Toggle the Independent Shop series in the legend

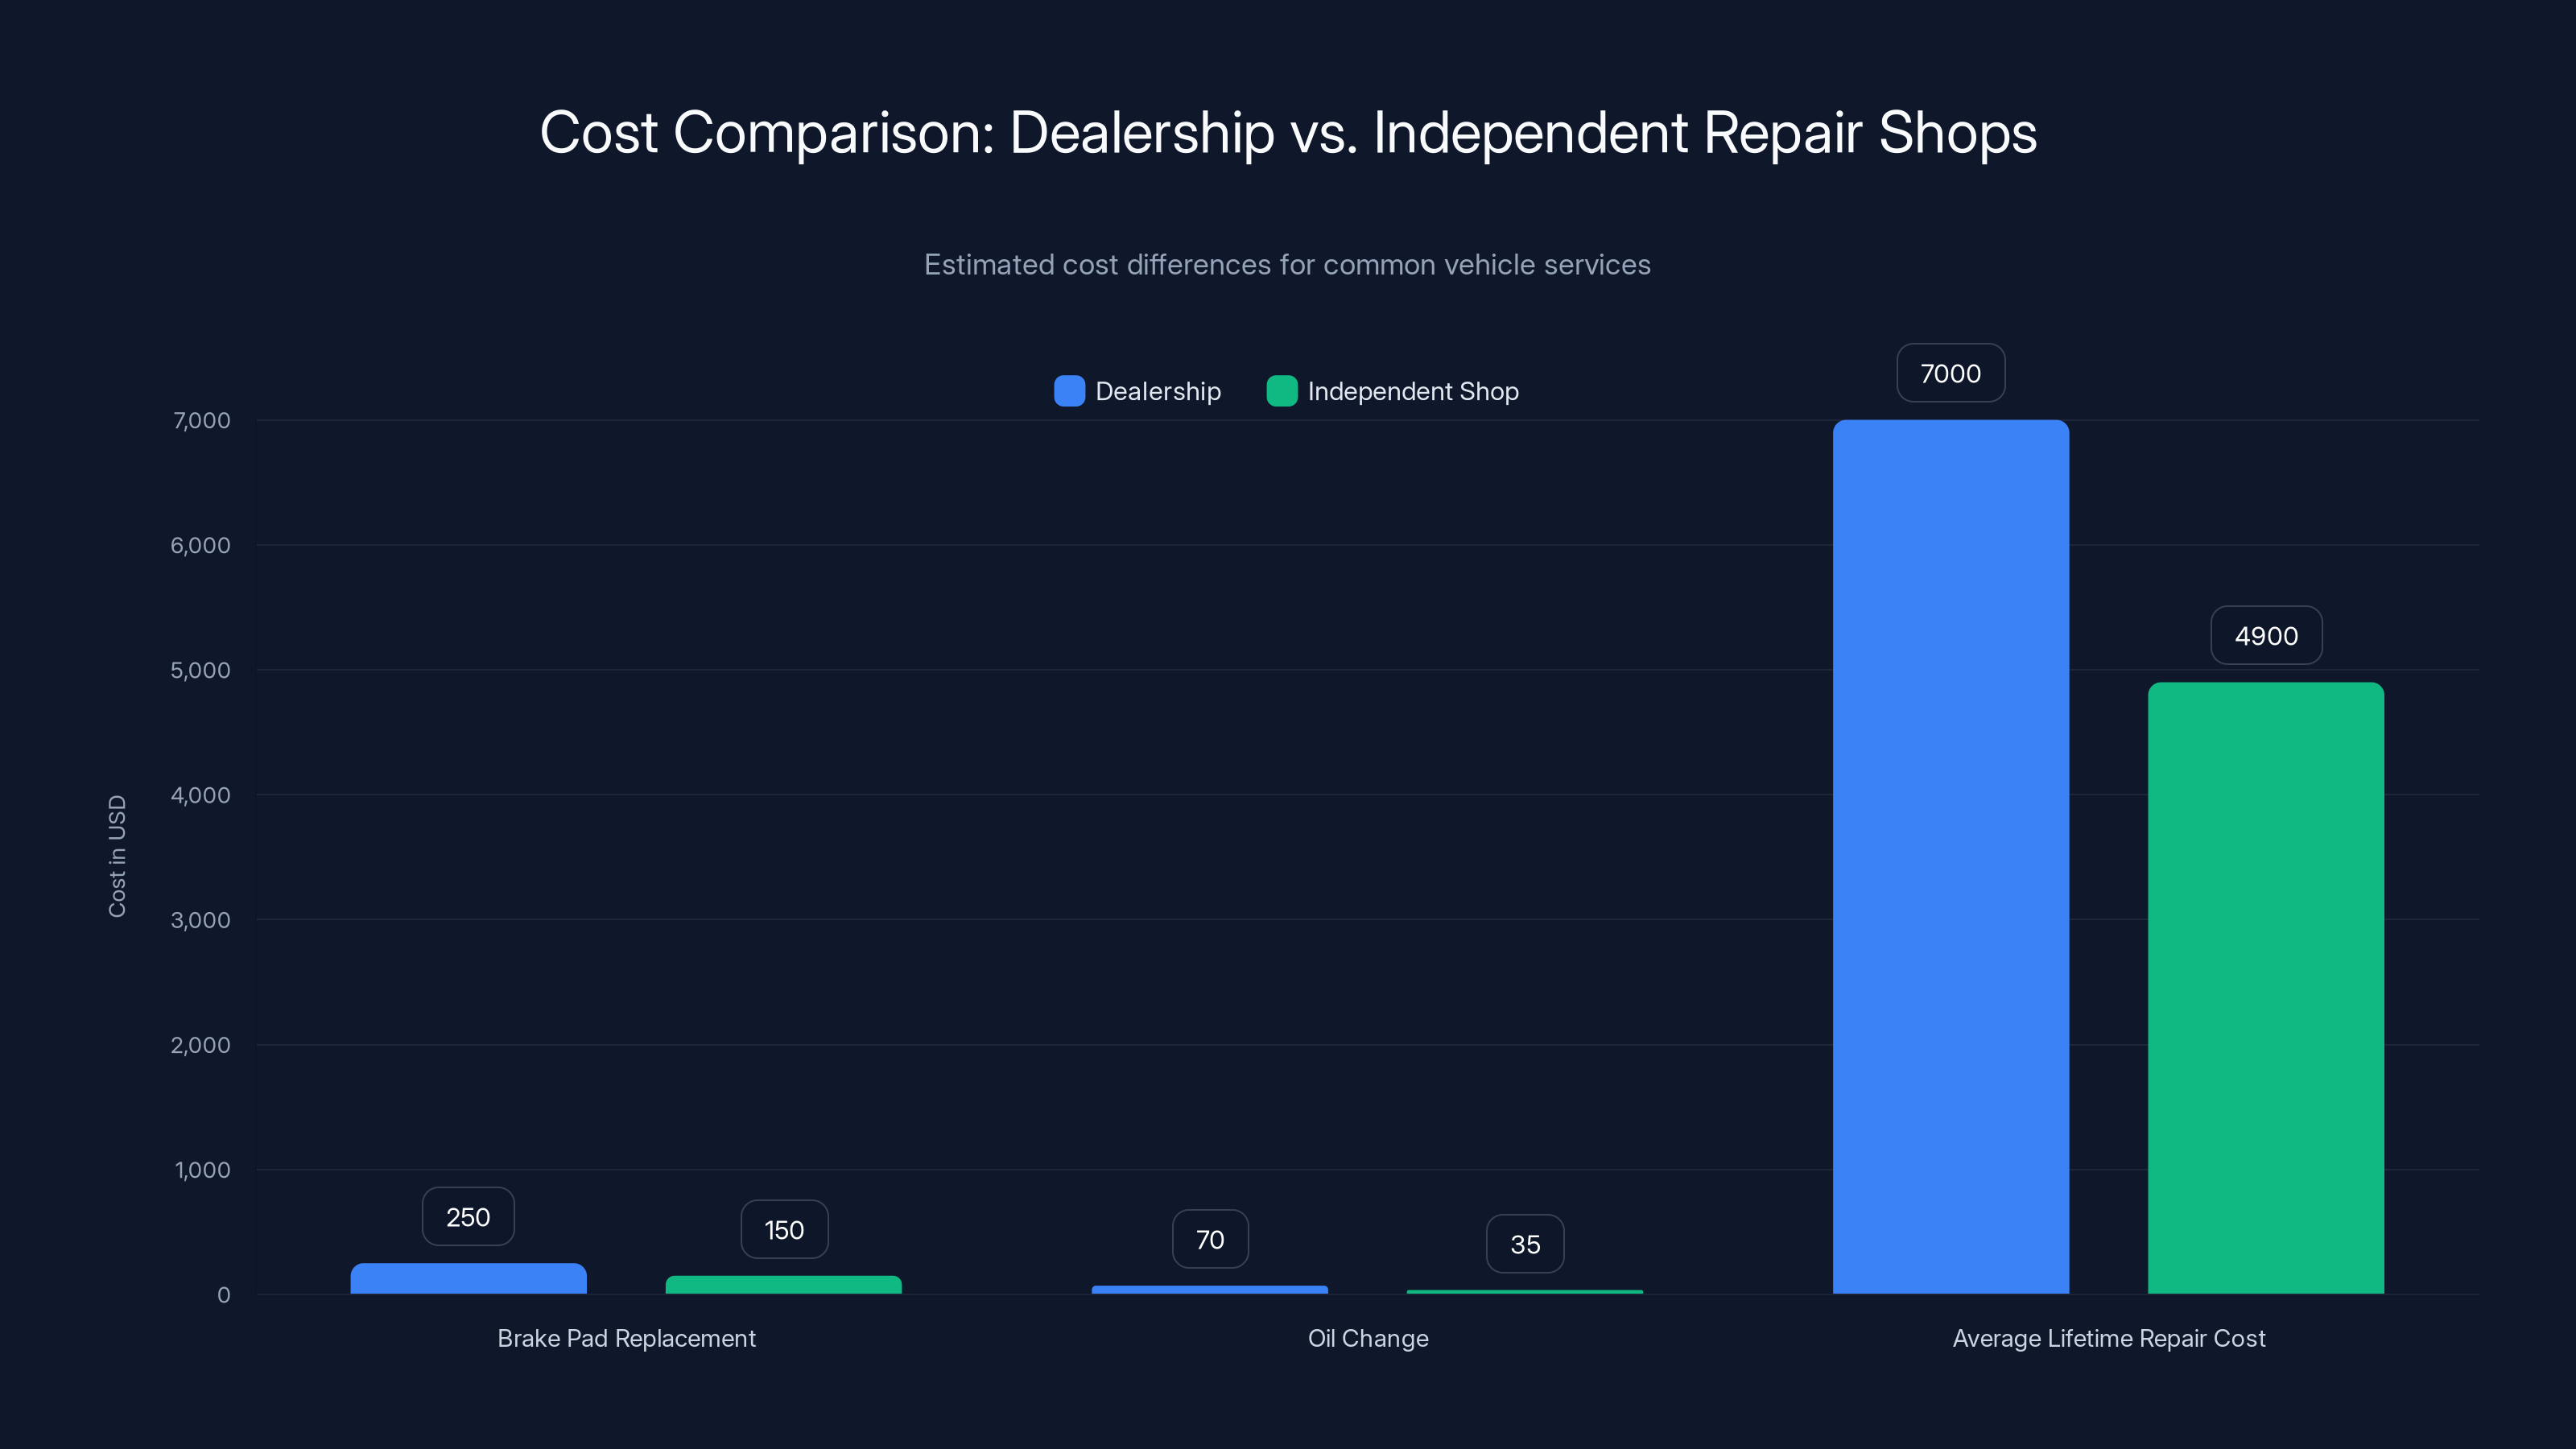1413,391
